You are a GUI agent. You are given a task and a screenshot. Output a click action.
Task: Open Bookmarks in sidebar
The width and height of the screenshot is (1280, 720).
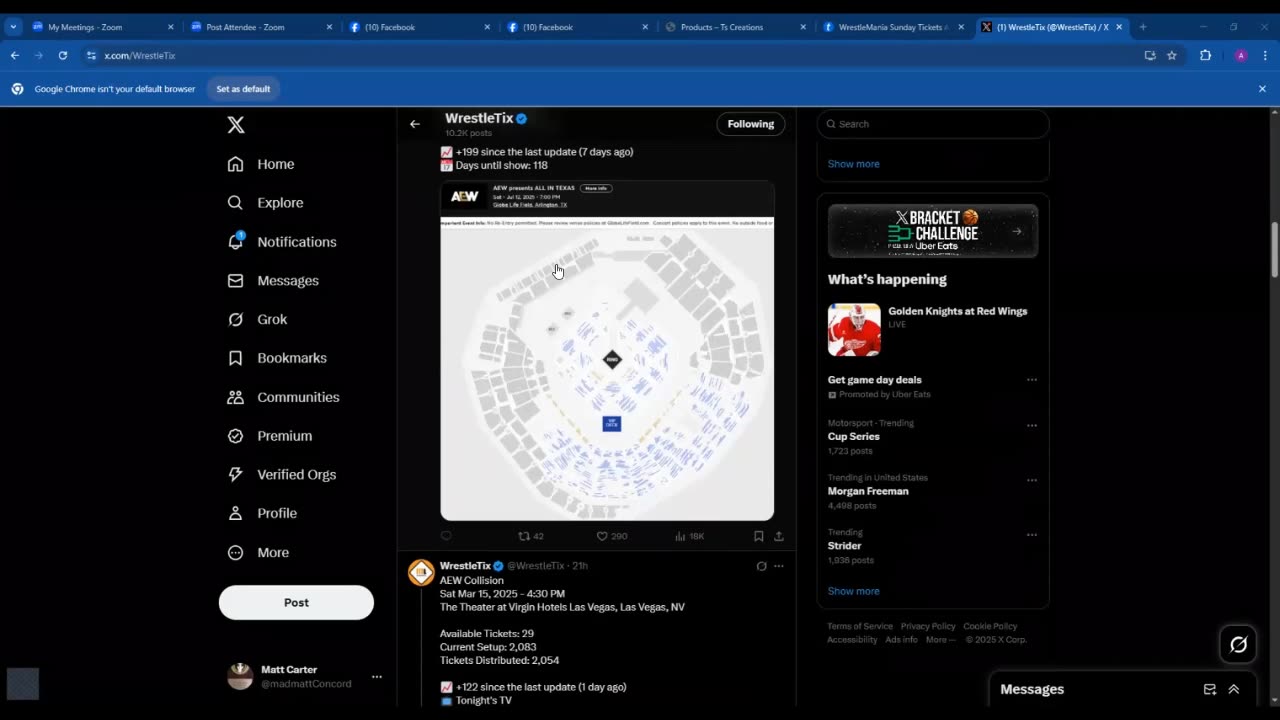click(x=277, y=358)
